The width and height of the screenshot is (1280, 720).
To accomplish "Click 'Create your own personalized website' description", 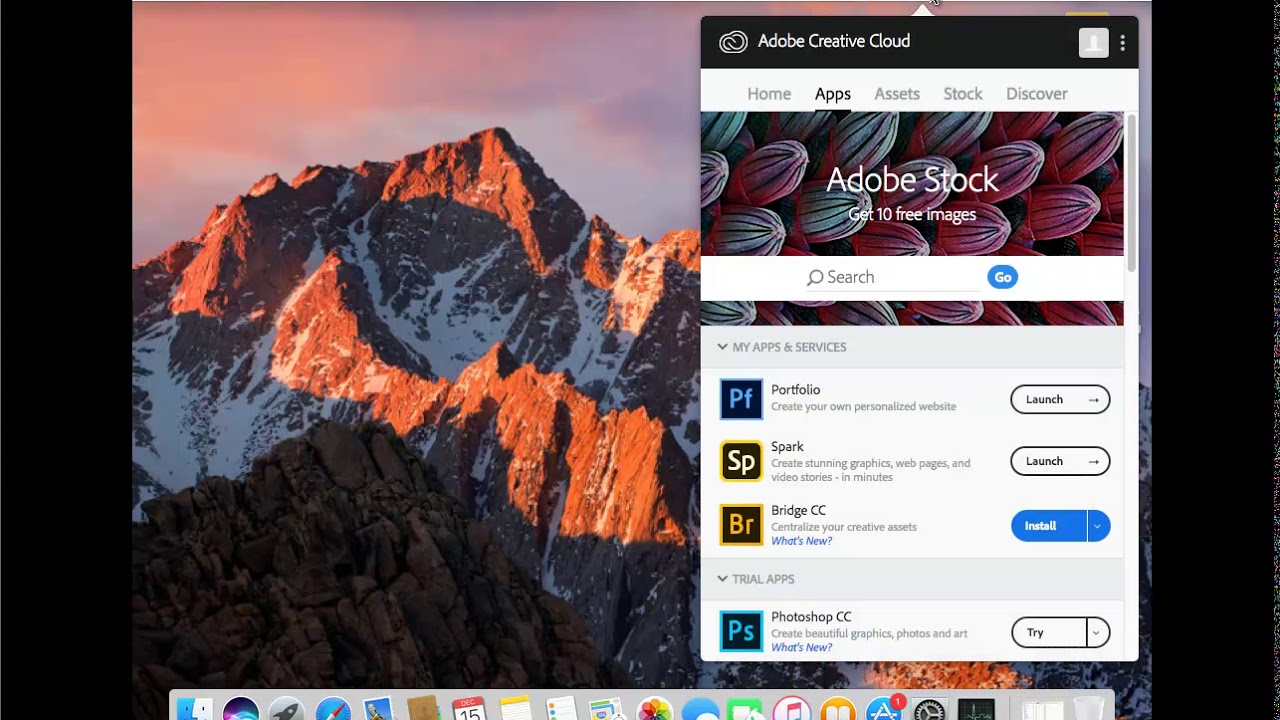I will click(863, 407).
